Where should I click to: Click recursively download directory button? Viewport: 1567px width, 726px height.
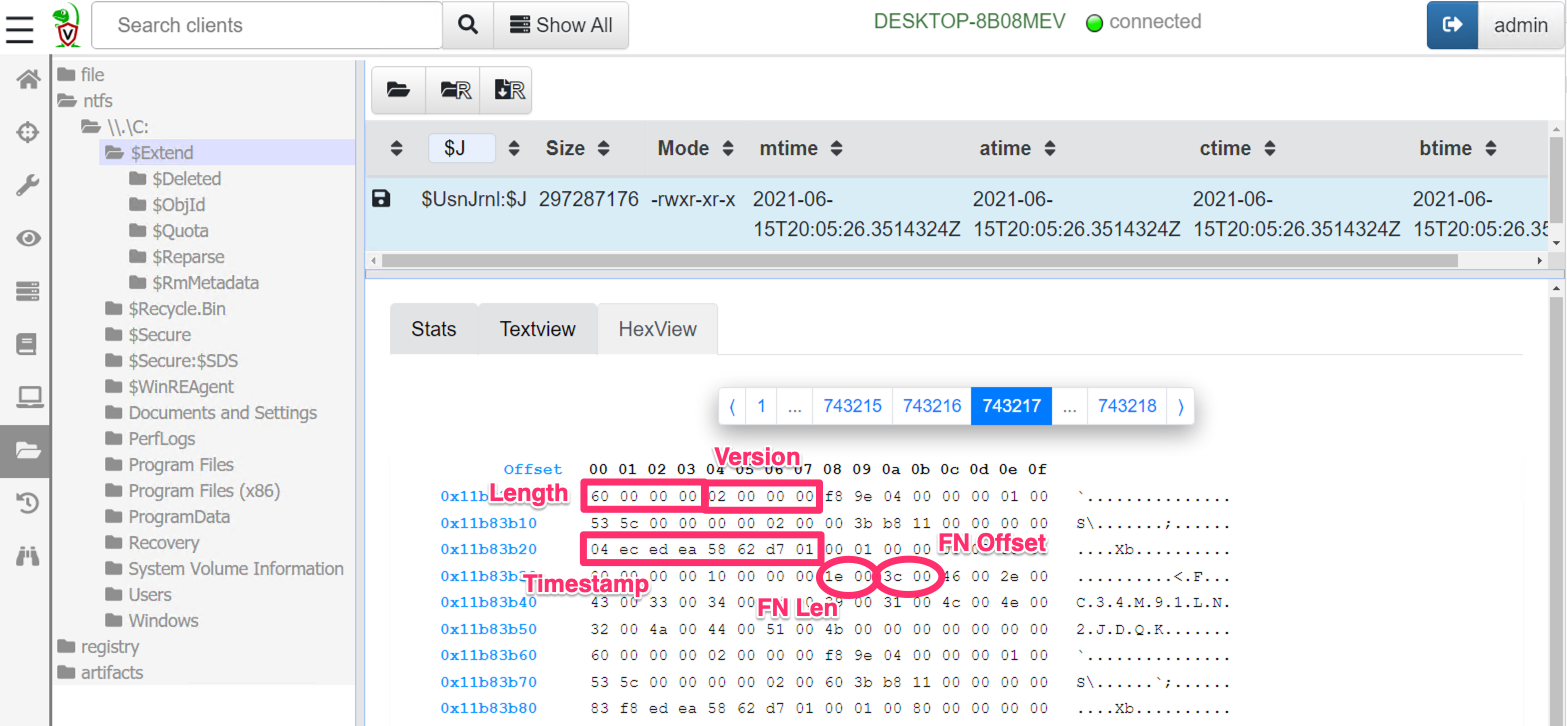[x=507, y=91]
